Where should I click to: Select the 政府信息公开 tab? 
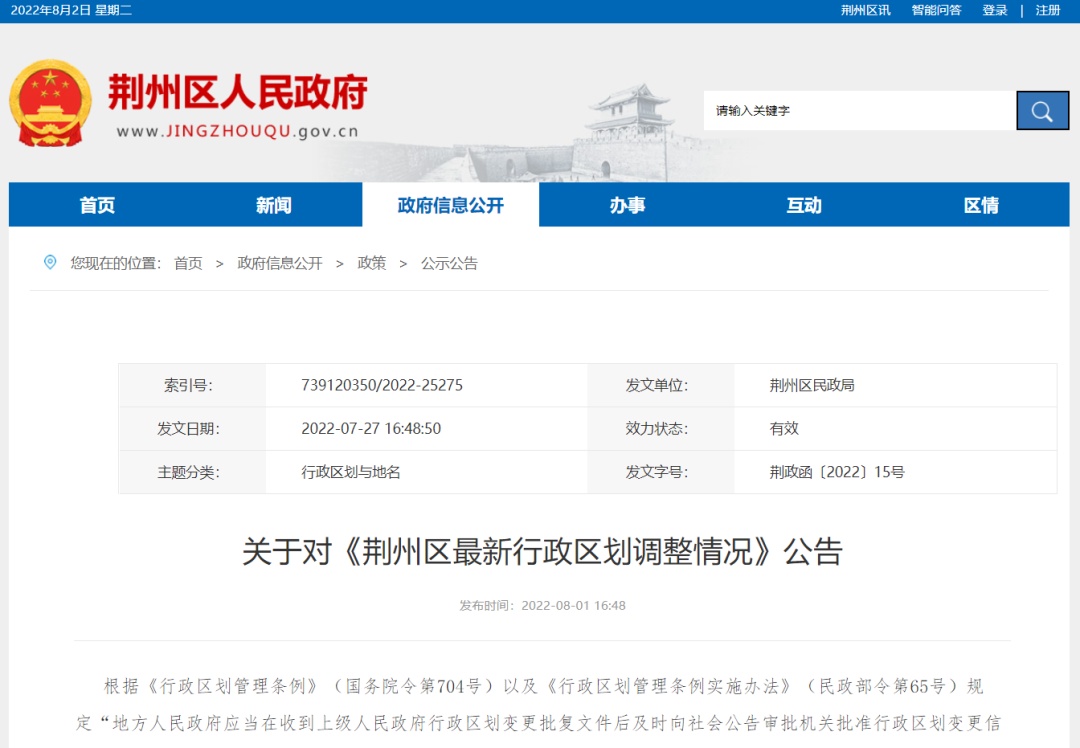point(450,205)
